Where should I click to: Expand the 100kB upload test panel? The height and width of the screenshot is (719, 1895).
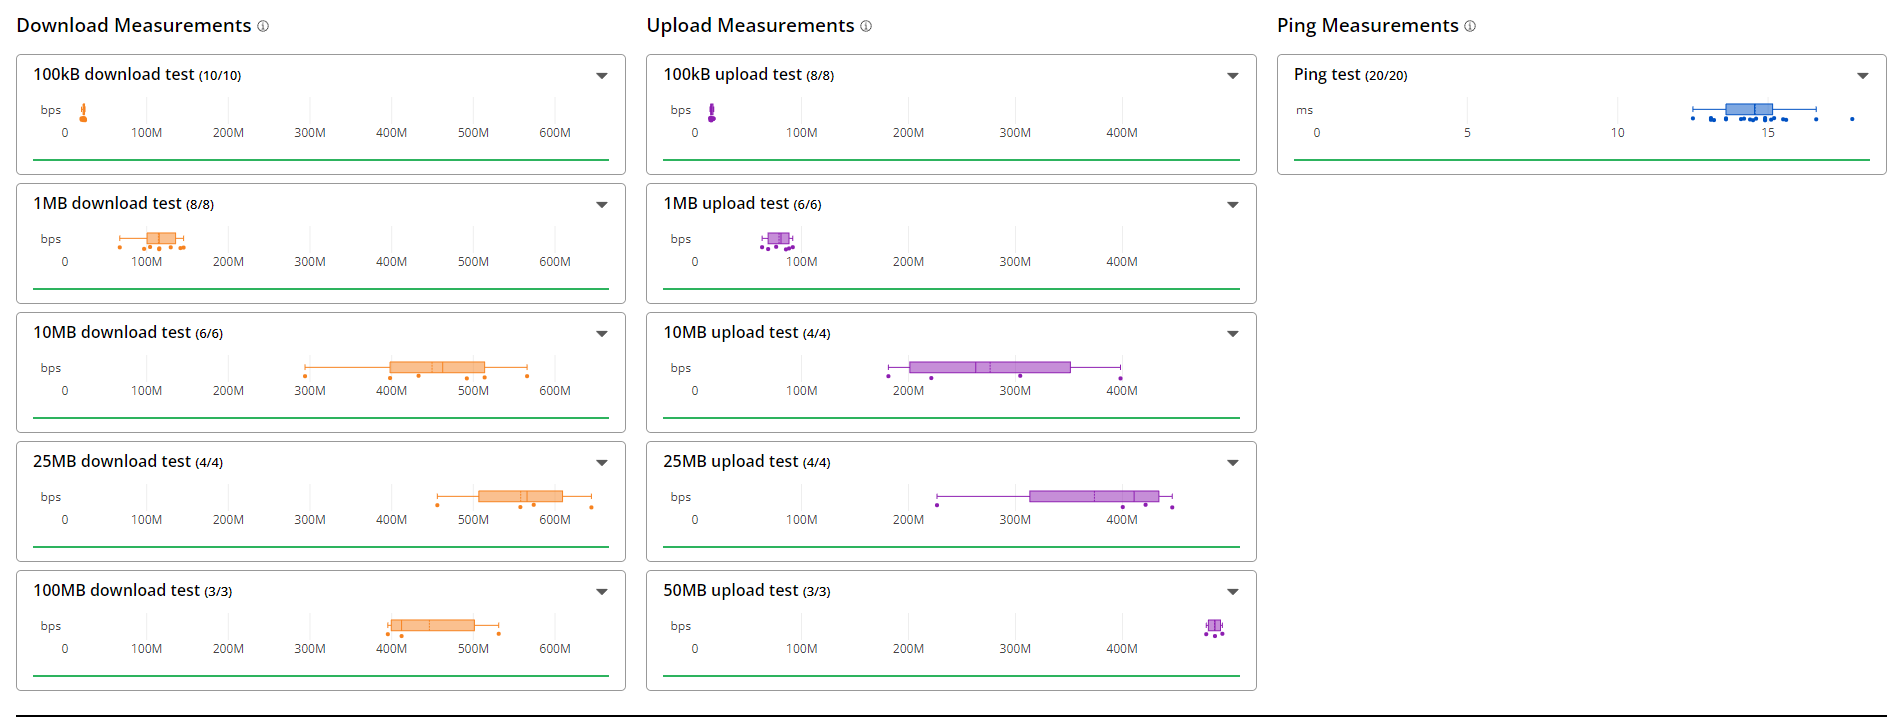coord(1233,76)
